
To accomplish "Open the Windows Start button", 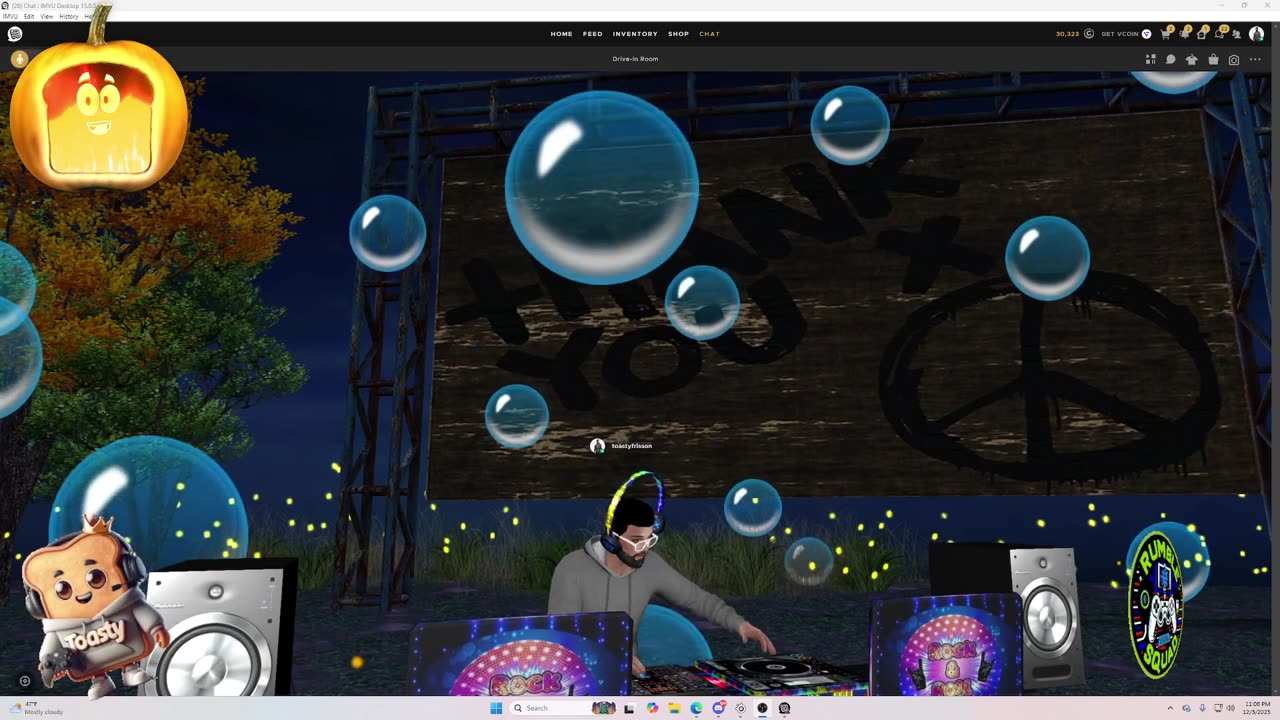I will click(496, 708).
